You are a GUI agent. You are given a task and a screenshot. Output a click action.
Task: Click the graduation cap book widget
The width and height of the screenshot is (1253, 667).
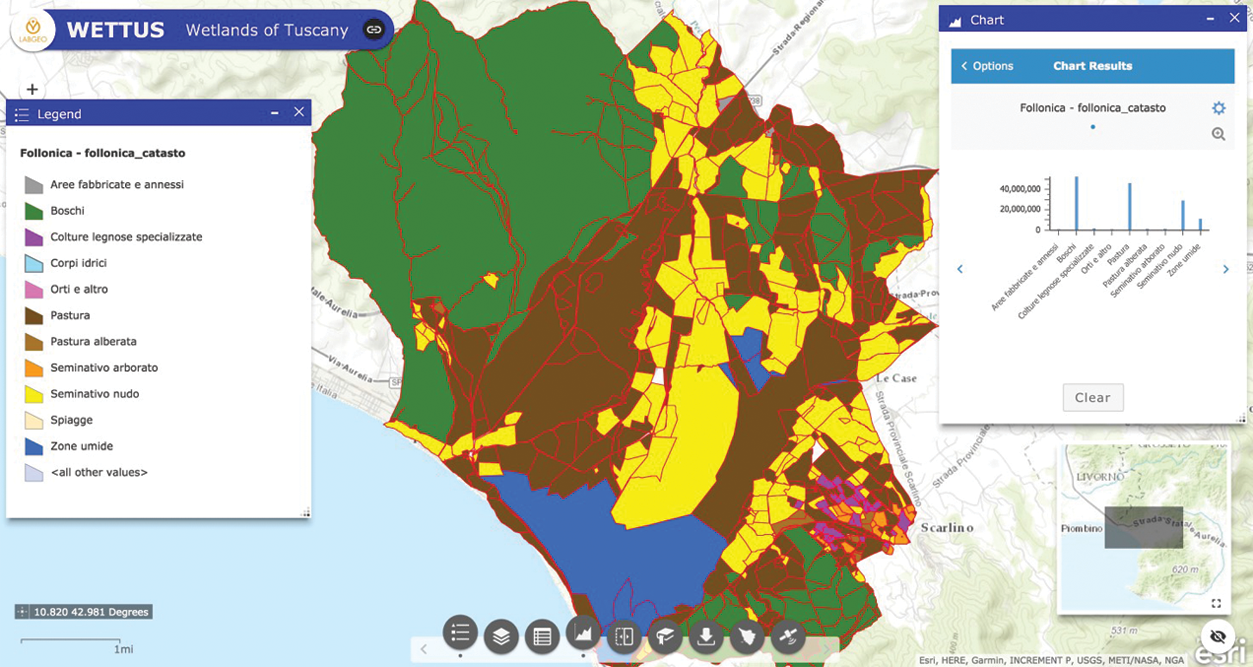(665, 636)
